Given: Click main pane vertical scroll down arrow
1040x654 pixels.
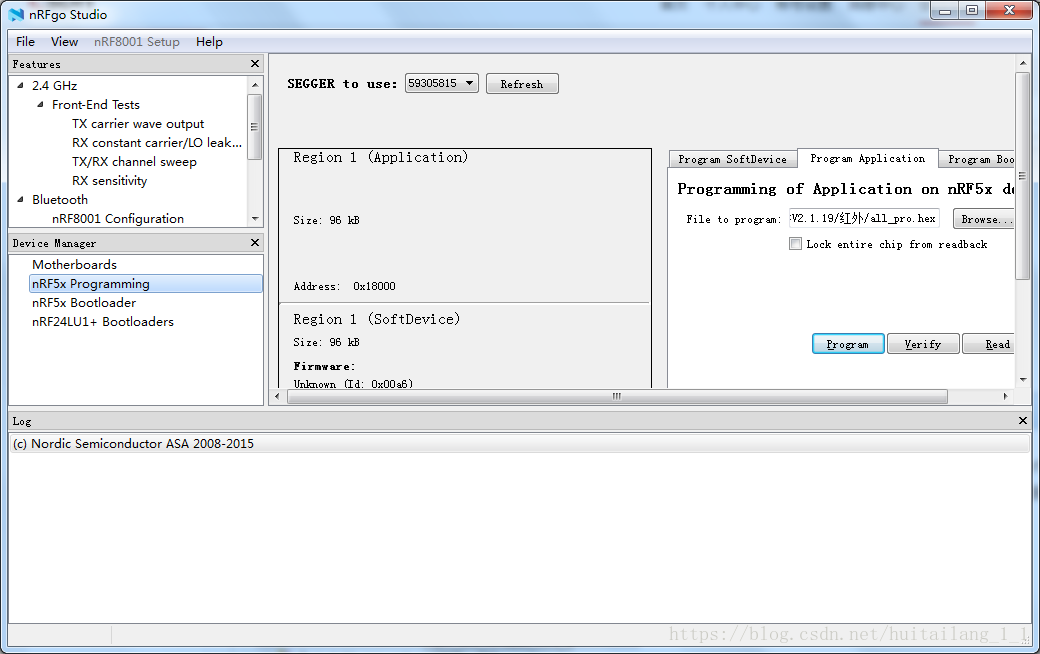Looking at the screenshot, I should [1023, 380].
